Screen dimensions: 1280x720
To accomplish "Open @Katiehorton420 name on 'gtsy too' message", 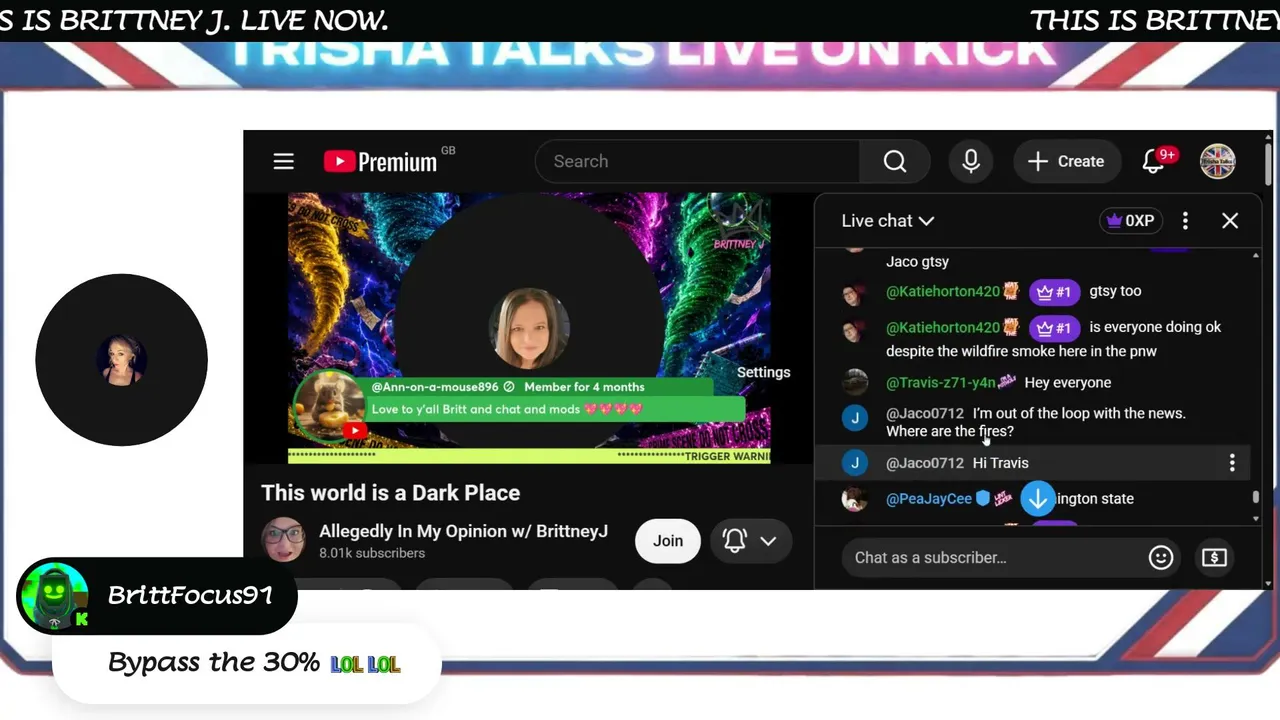I will pyautogui.click(x=943, y=291).
